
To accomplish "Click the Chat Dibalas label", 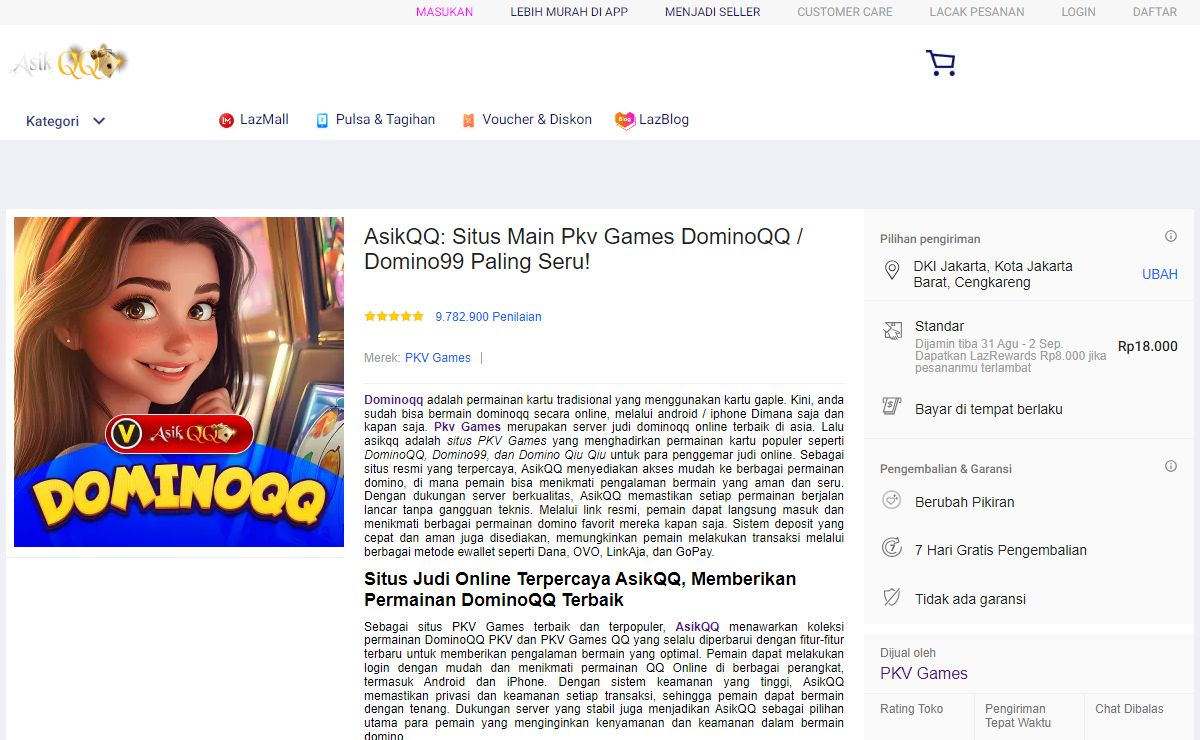I will click(1129, 708).
